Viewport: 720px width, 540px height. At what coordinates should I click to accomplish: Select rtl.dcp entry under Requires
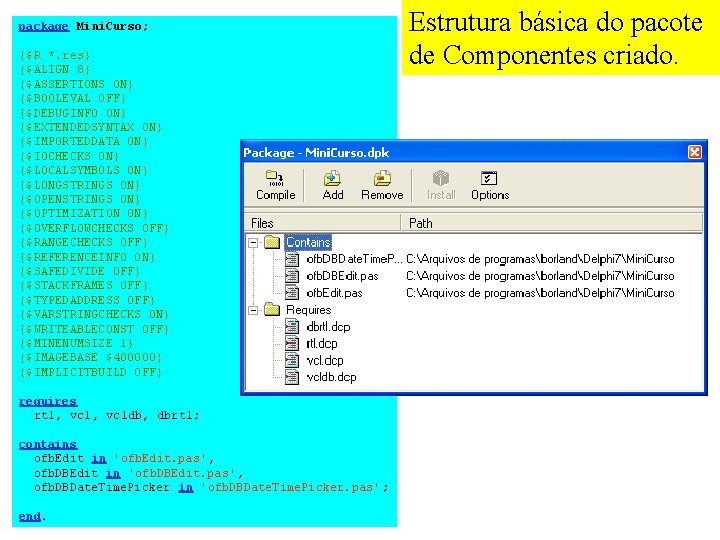tap(322, 343)
